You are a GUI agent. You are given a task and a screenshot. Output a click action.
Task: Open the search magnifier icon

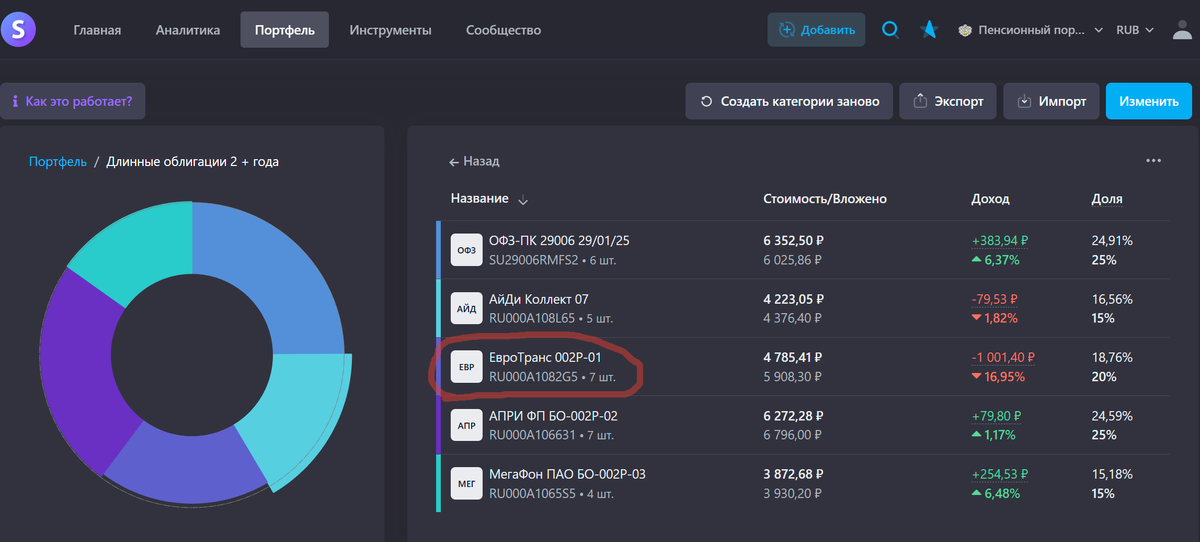click(x=890, y=30)
